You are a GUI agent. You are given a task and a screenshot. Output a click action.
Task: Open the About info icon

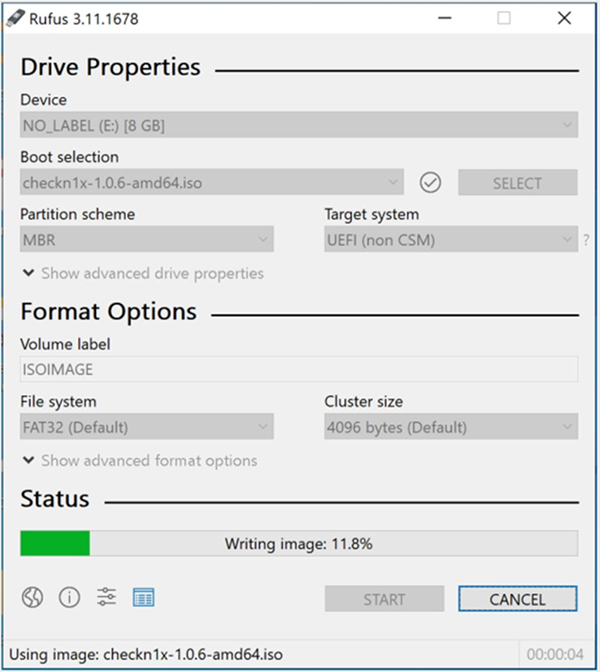69,598
